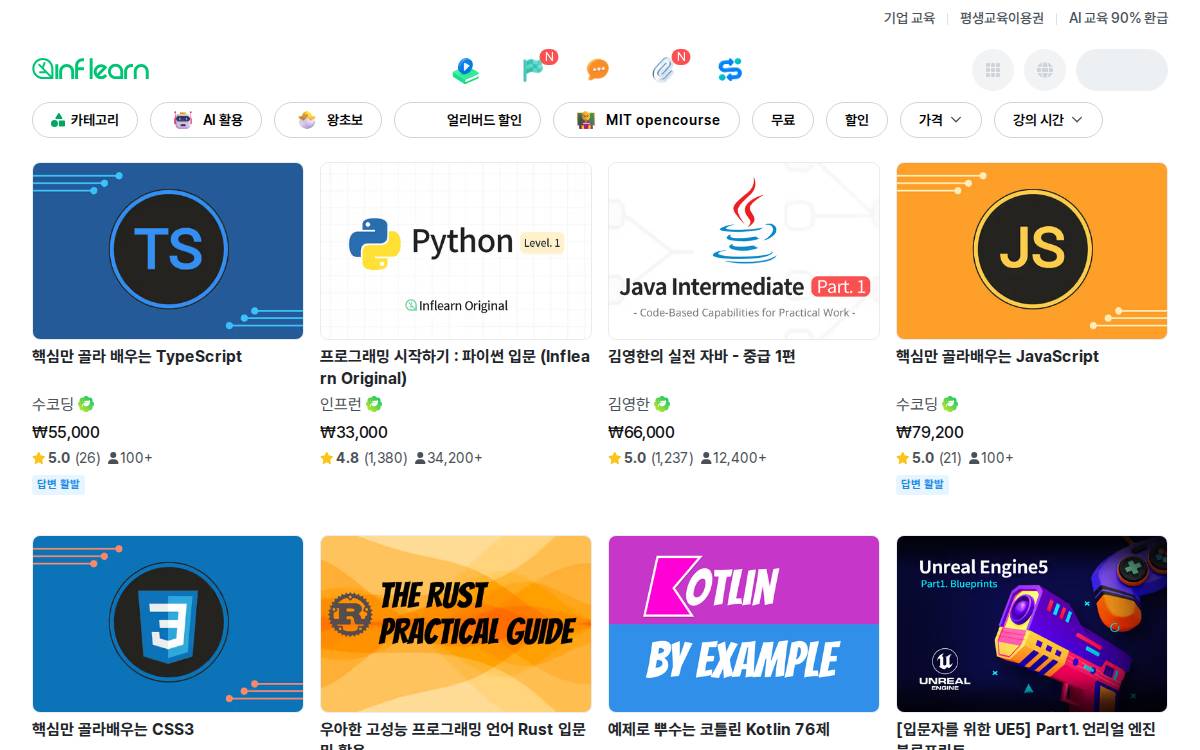This screenshot has height=750, width=1200.
Task: Open the grid apps menu button
Action: [x=993, y=70]
